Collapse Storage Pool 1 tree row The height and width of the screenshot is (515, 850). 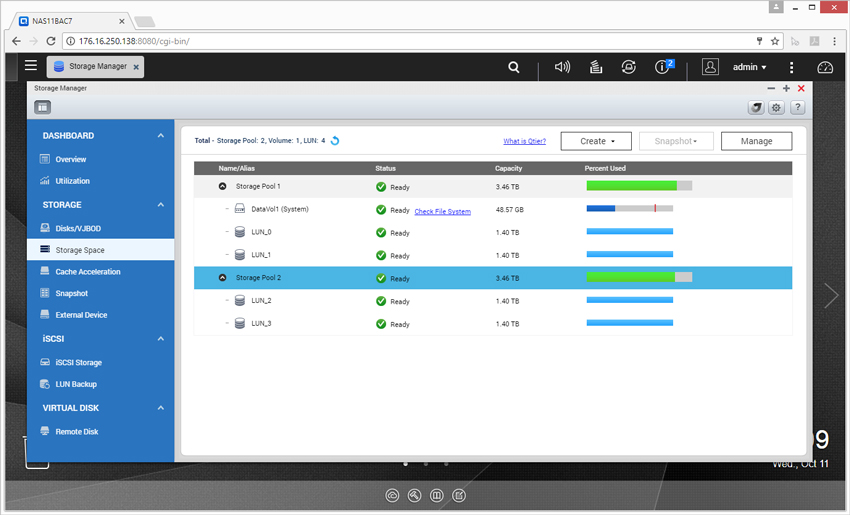222,186
